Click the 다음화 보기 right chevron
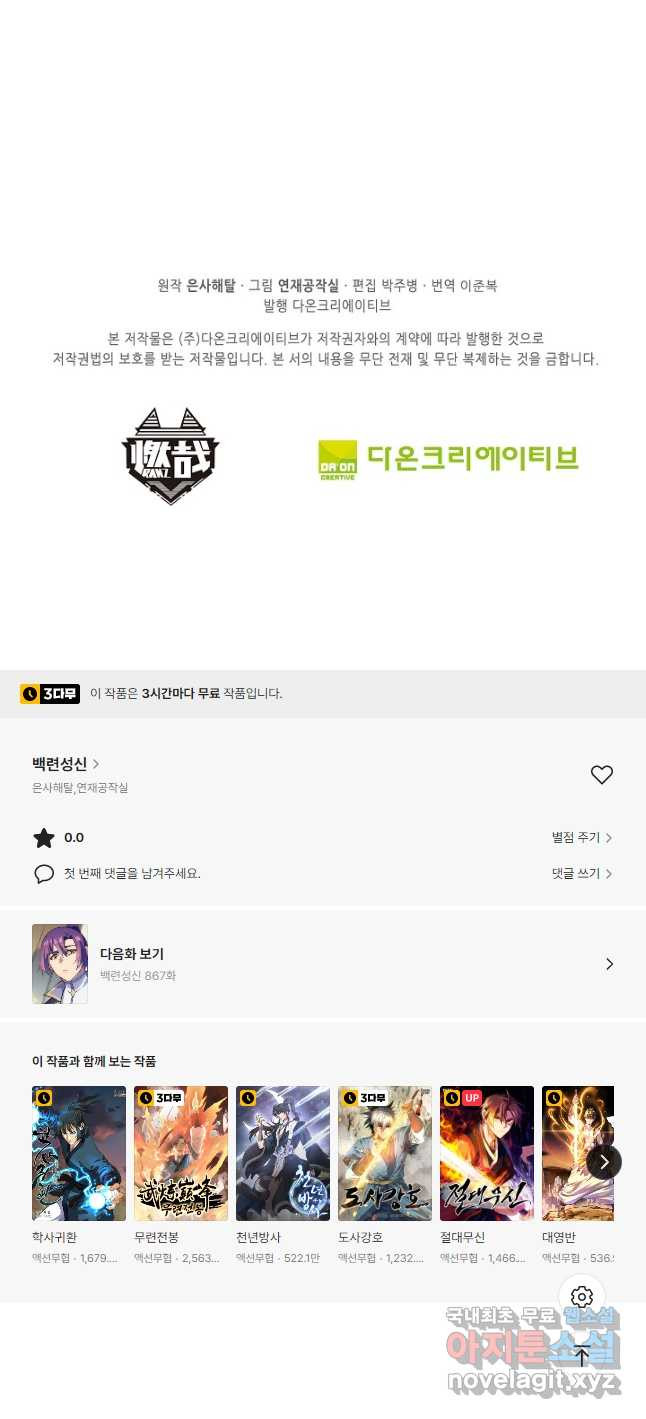The width and height of the screenshot is (646, 1419). pos(609,964)
